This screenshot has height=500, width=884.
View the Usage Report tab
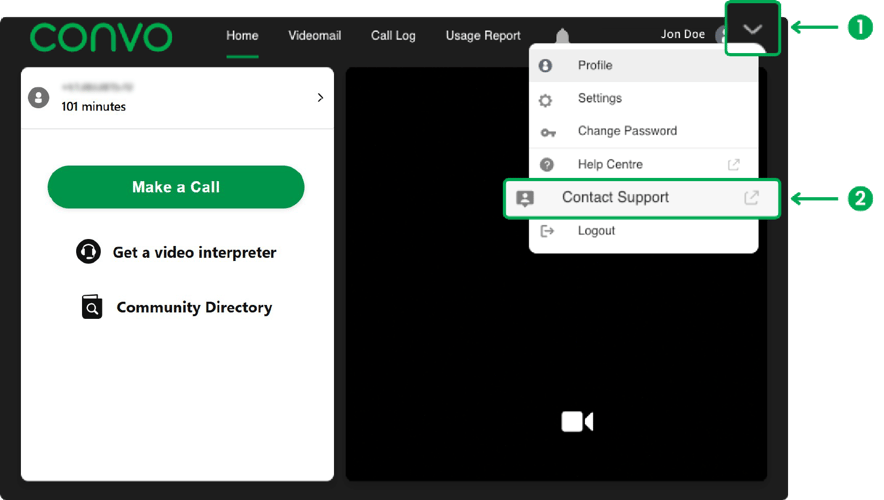click(483, 36)
